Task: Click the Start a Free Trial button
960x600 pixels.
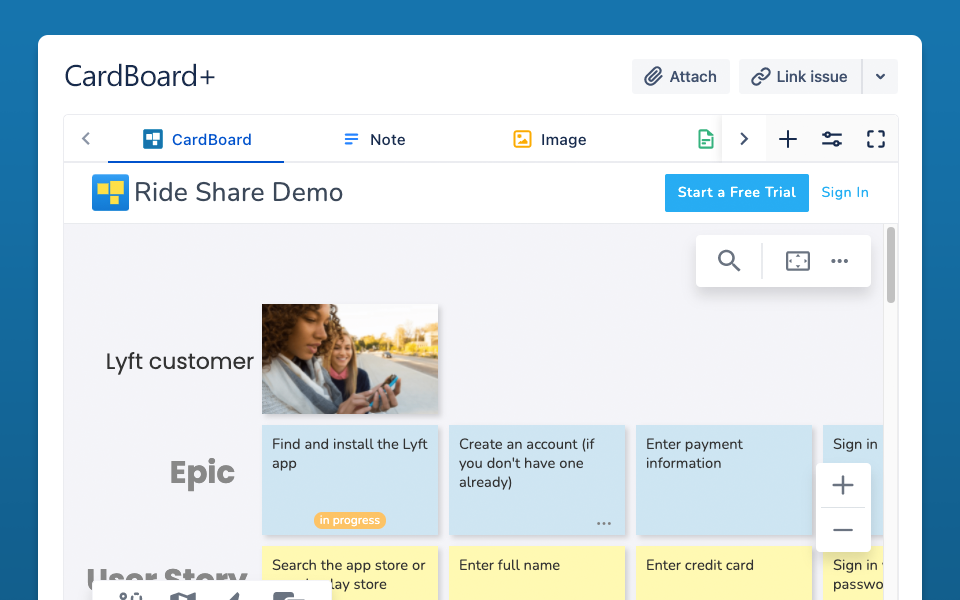Action: pos(737,192)
